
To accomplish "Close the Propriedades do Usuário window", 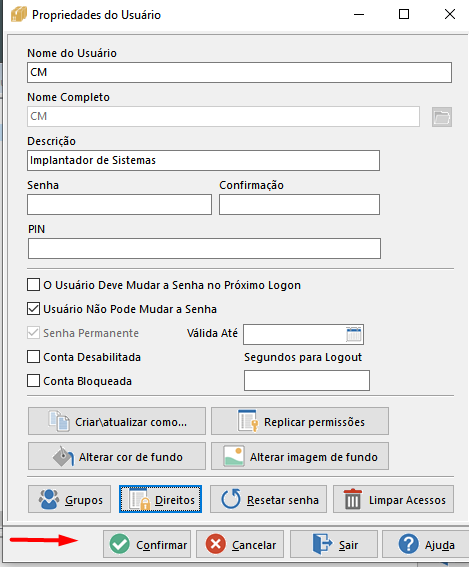I will [x=450, y=14].
